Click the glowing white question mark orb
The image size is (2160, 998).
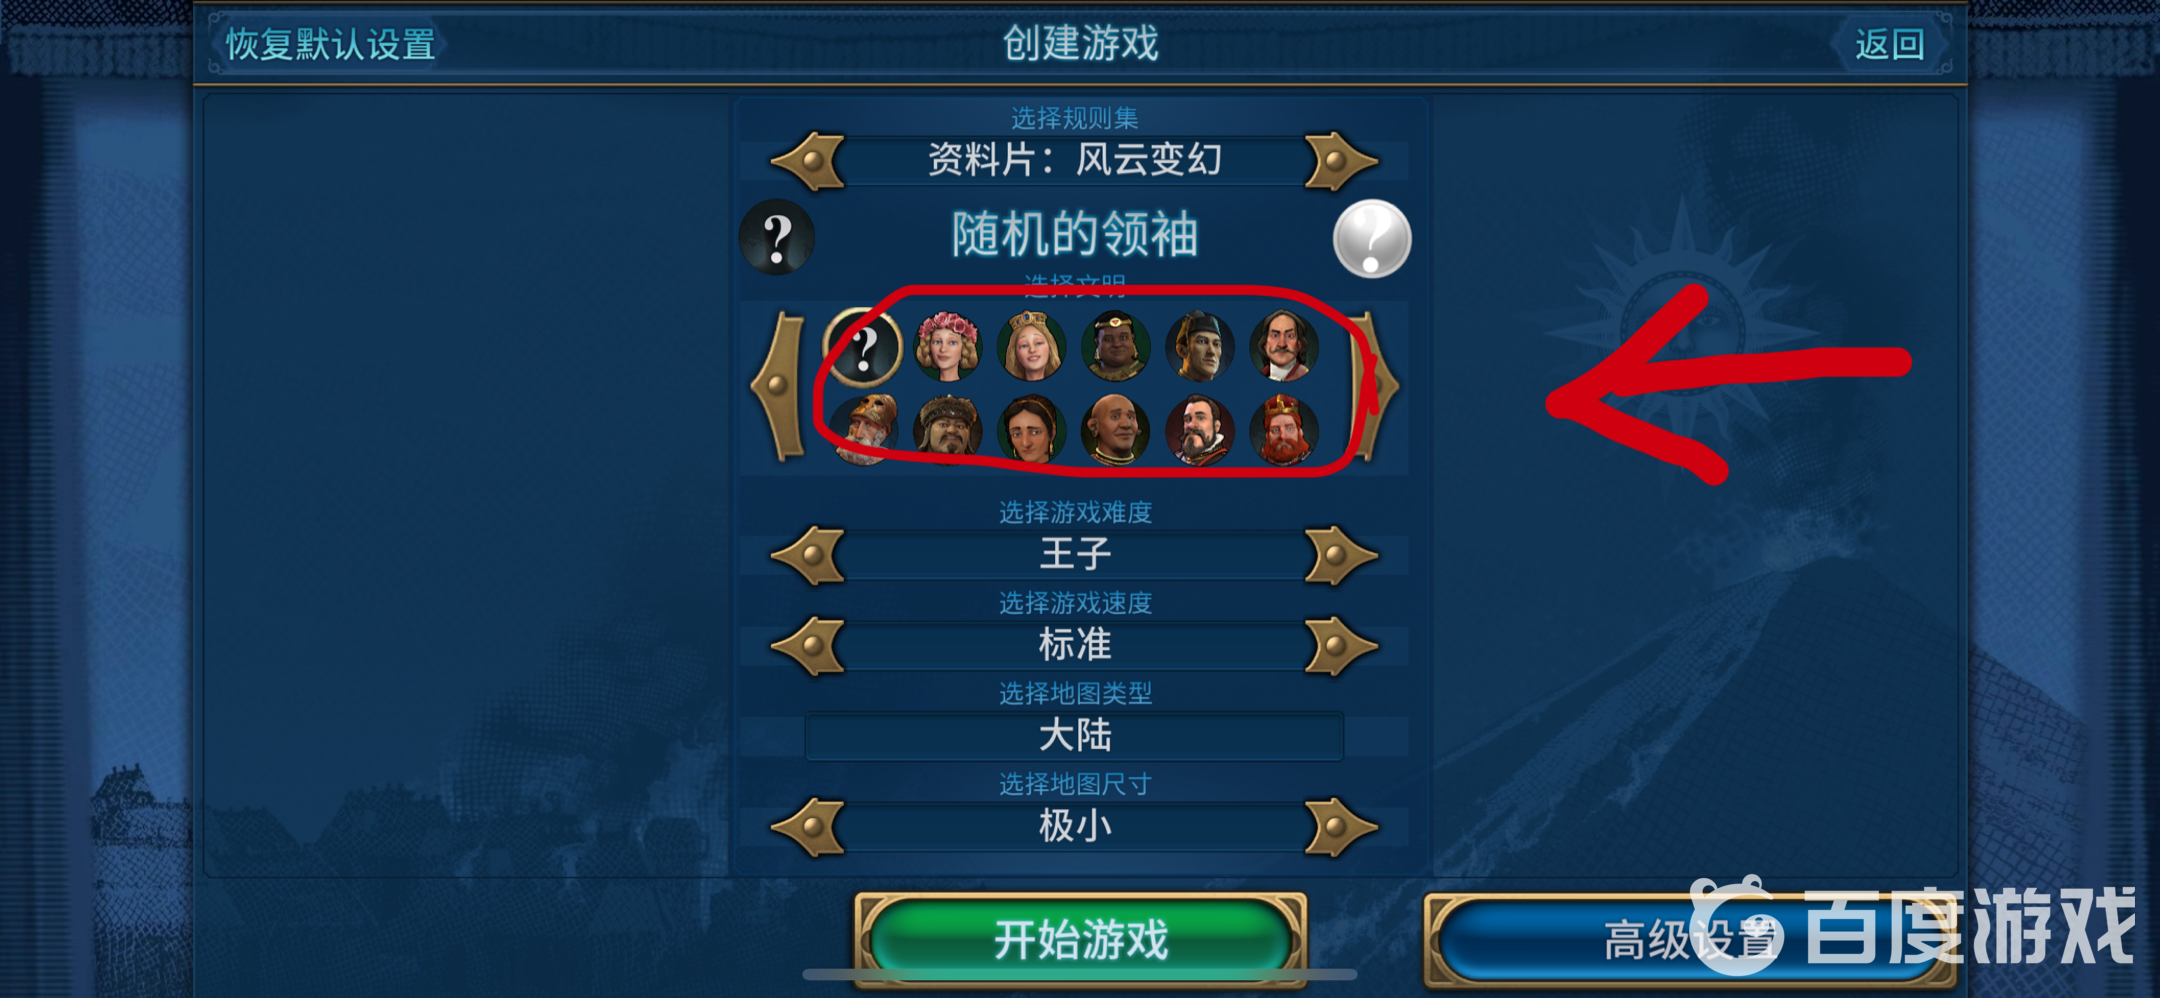1372,238
